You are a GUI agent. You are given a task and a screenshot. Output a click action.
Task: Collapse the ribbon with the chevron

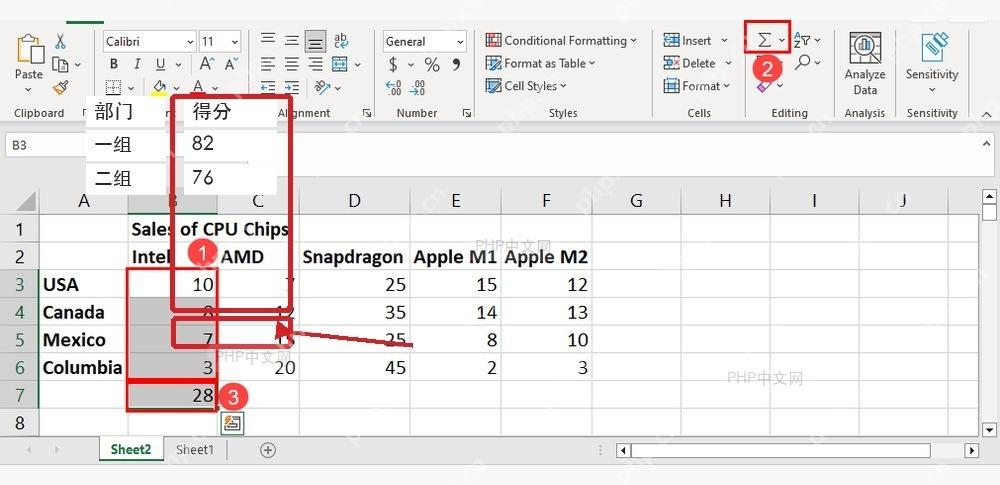point(987,114)
